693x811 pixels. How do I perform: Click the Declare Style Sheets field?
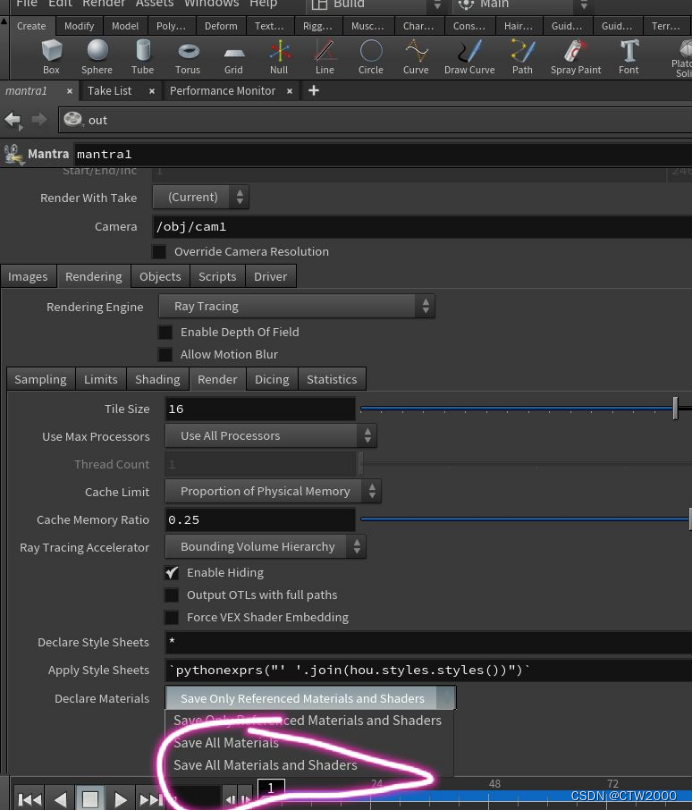(x=428, y=642)
